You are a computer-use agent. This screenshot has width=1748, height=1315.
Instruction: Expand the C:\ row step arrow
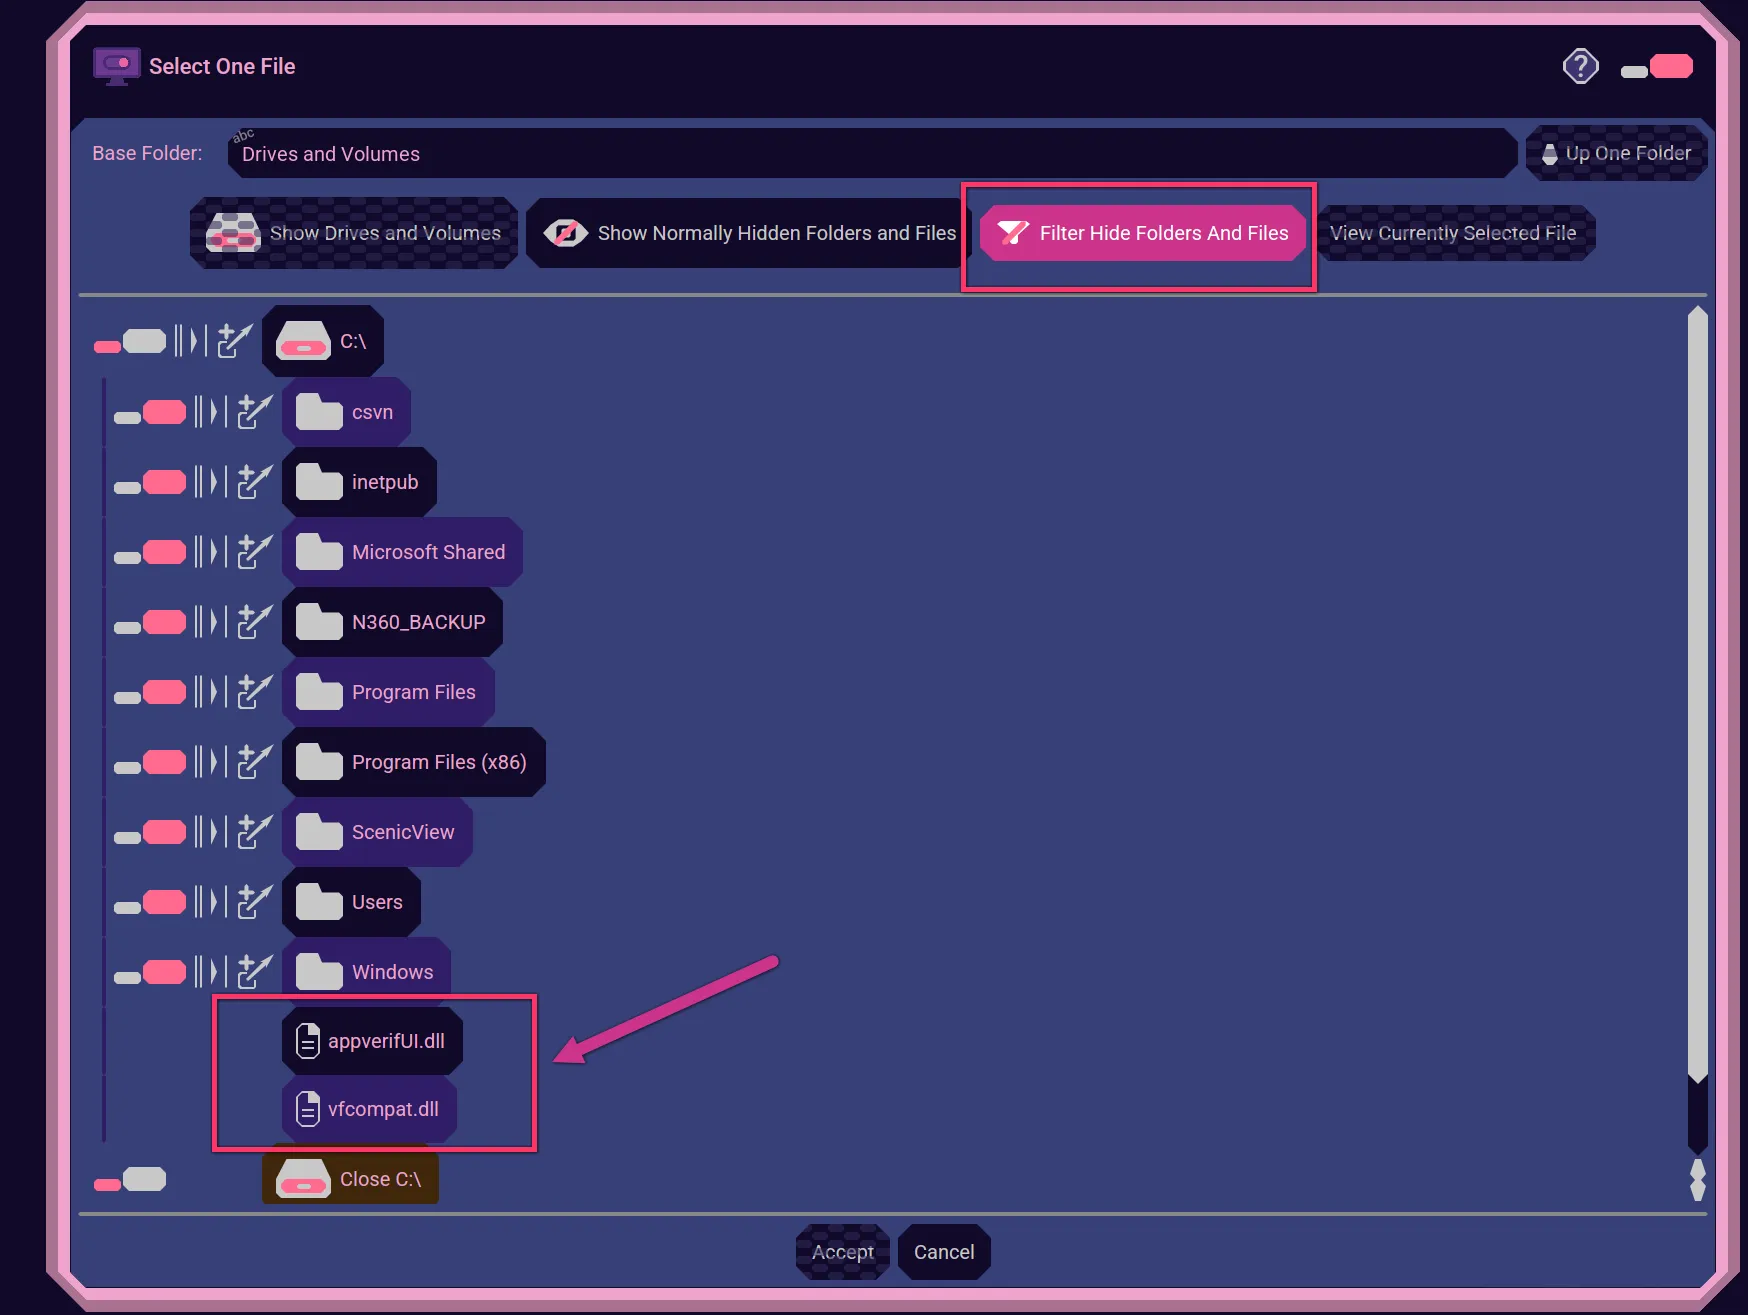(x=191, y=341)
